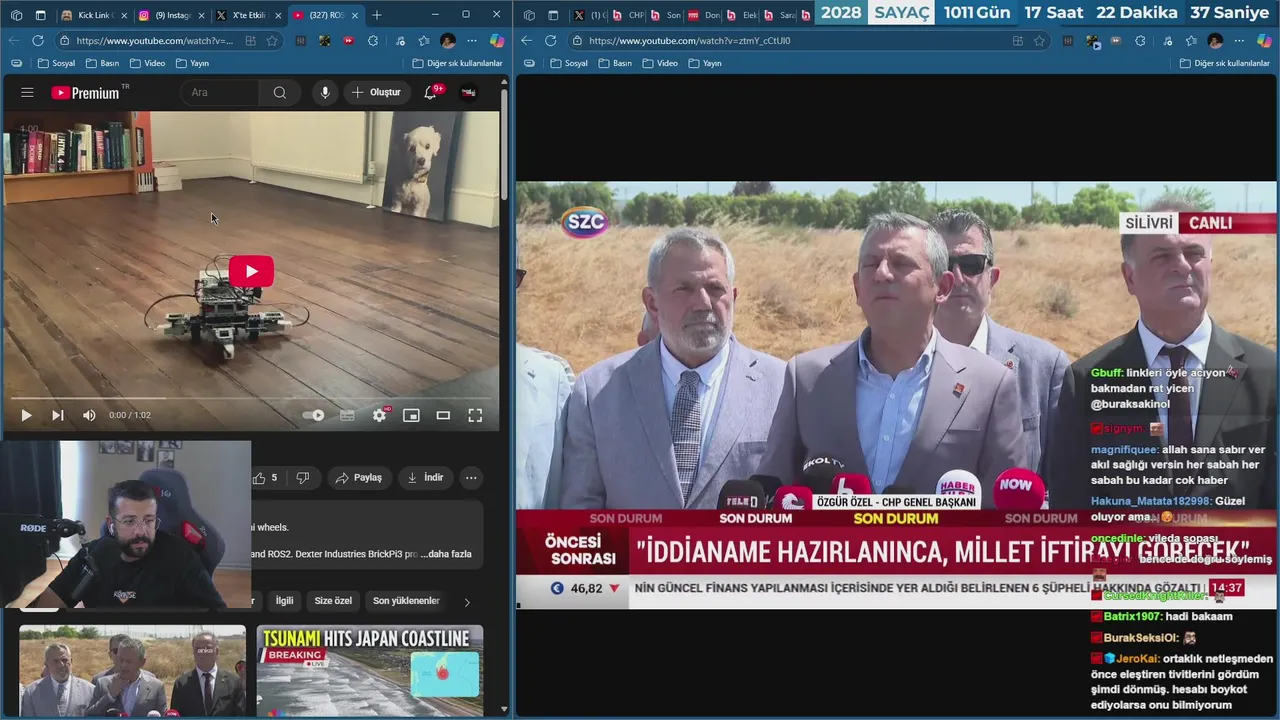Toggle subtitles button in player

click(x=347, y=415)
